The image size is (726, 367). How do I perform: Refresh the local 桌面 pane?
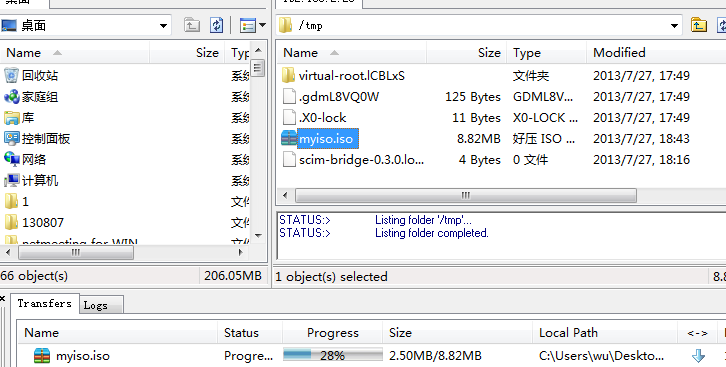[x=216, y=25]
